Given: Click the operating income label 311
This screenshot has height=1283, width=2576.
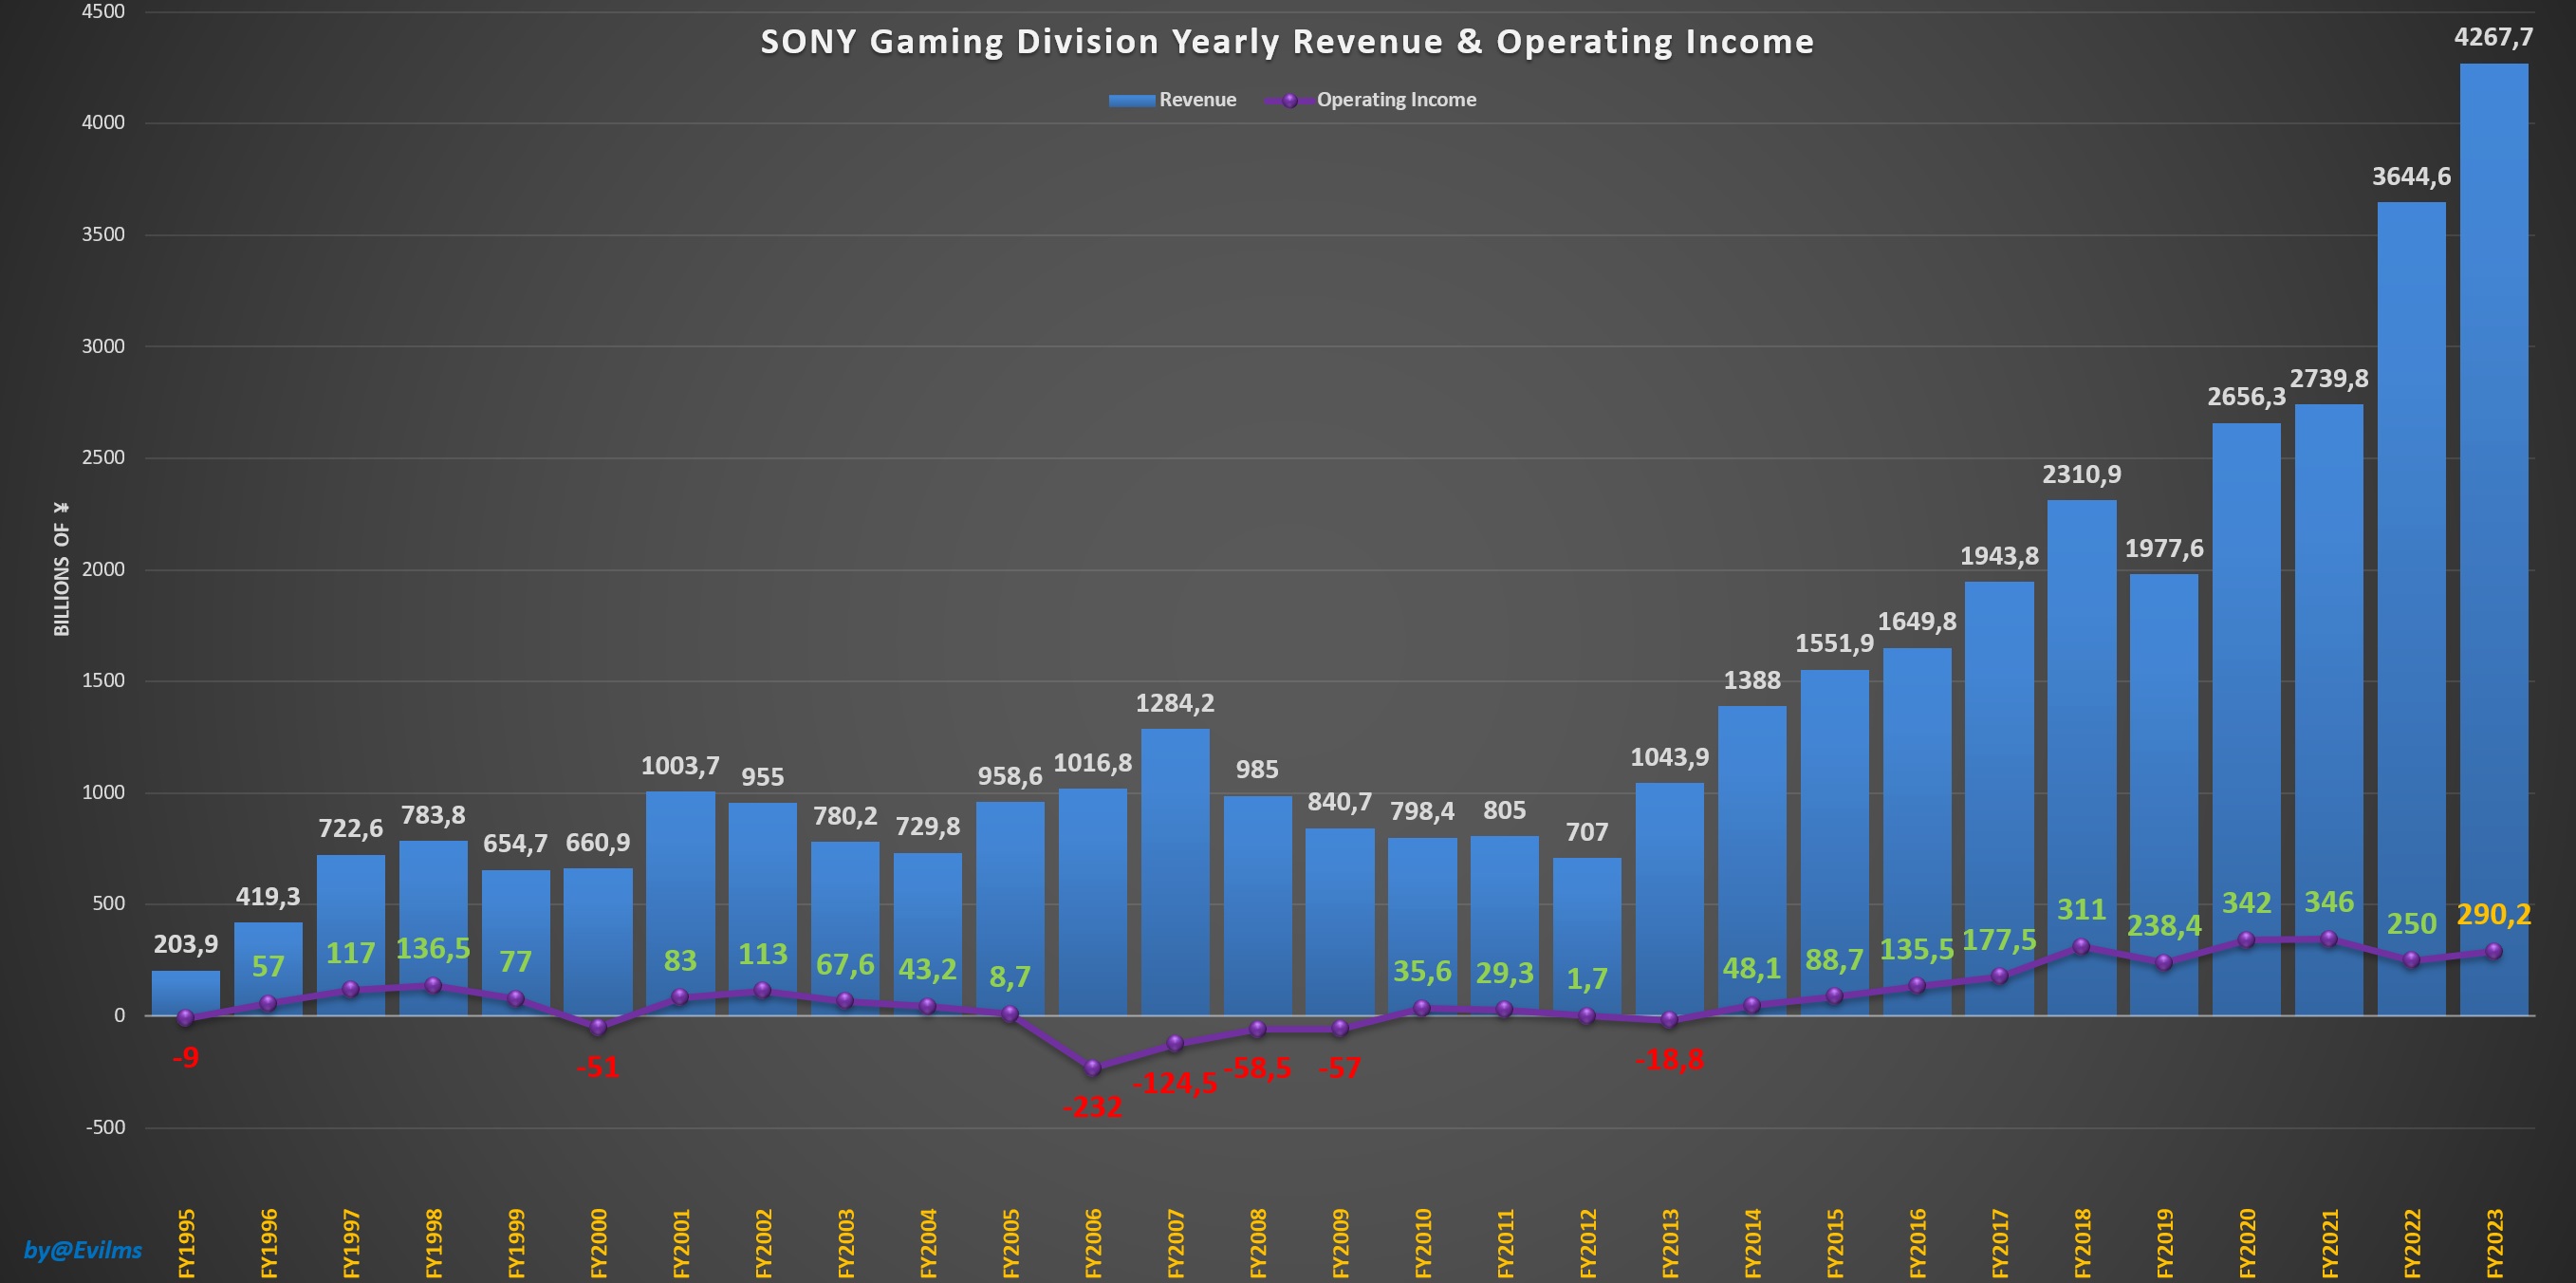Looking at the screenshot, I should (2081, 910).
